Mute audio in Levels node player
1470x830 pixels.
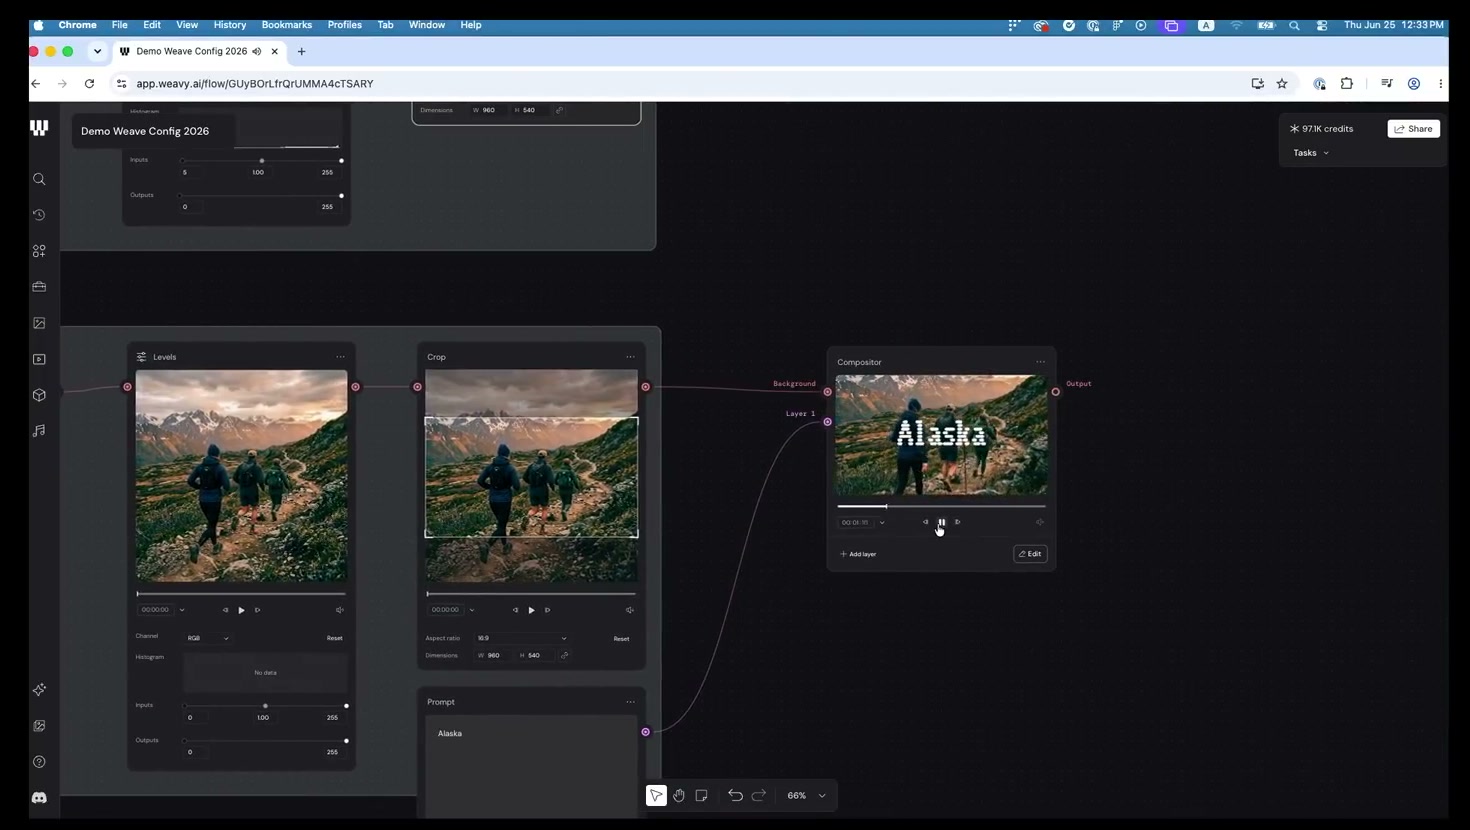click(x=340, y=610)
